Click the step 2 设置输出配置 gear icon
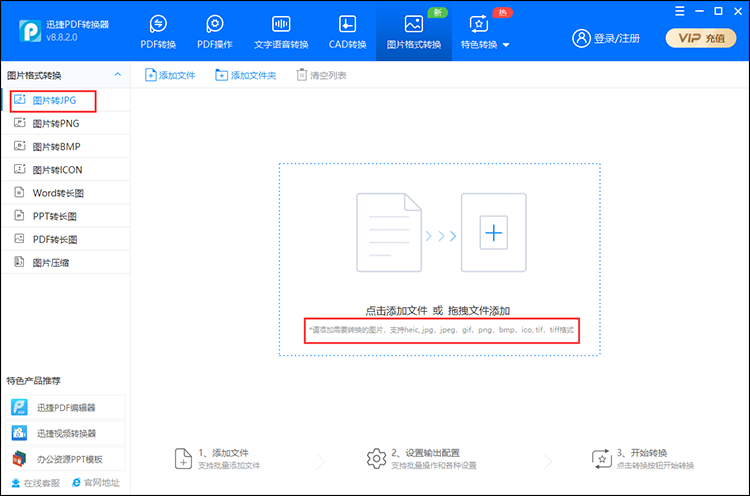The image size is (750, 496). (376, 459)
